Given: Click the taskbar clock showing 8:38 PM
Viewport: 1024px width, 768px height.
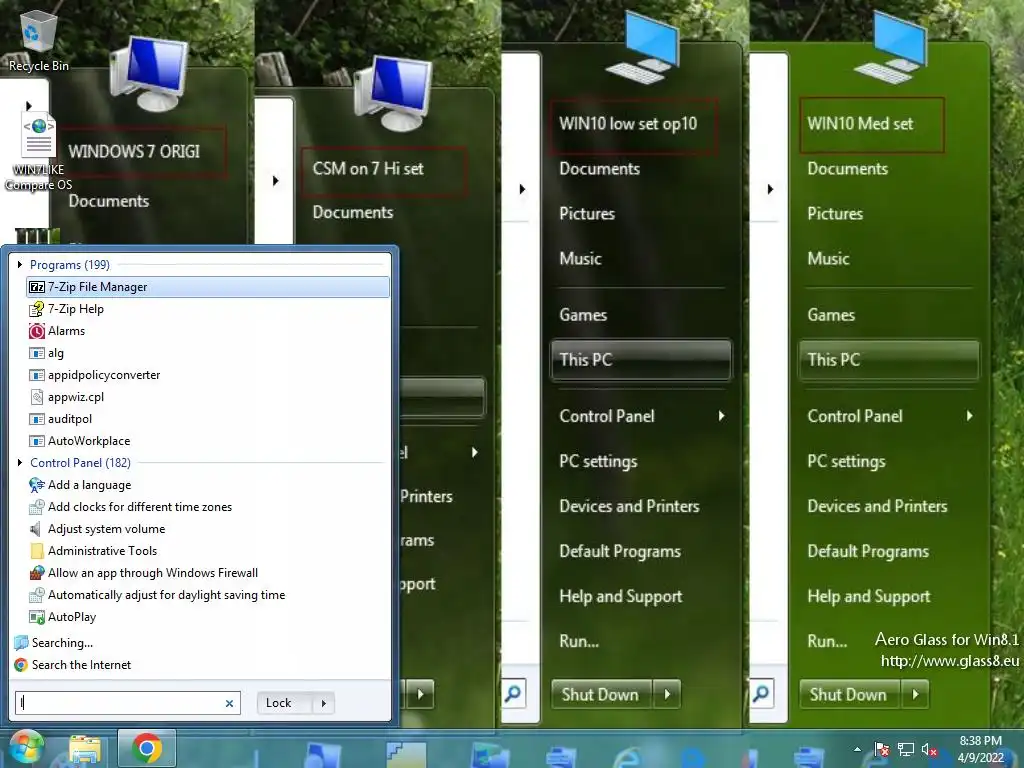Looking at the screenshot, I should 980,749.
